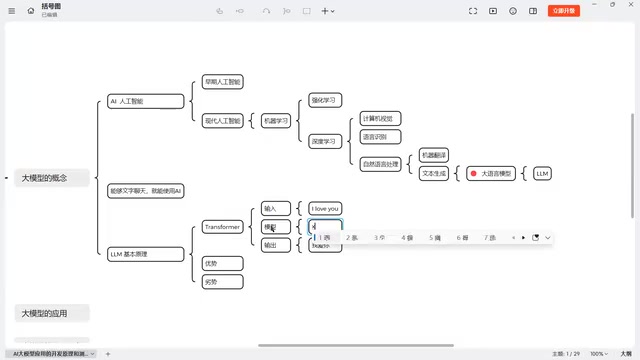
Task: Select the 大模型的概念 main topic
Action: click(x=52, y=178)
